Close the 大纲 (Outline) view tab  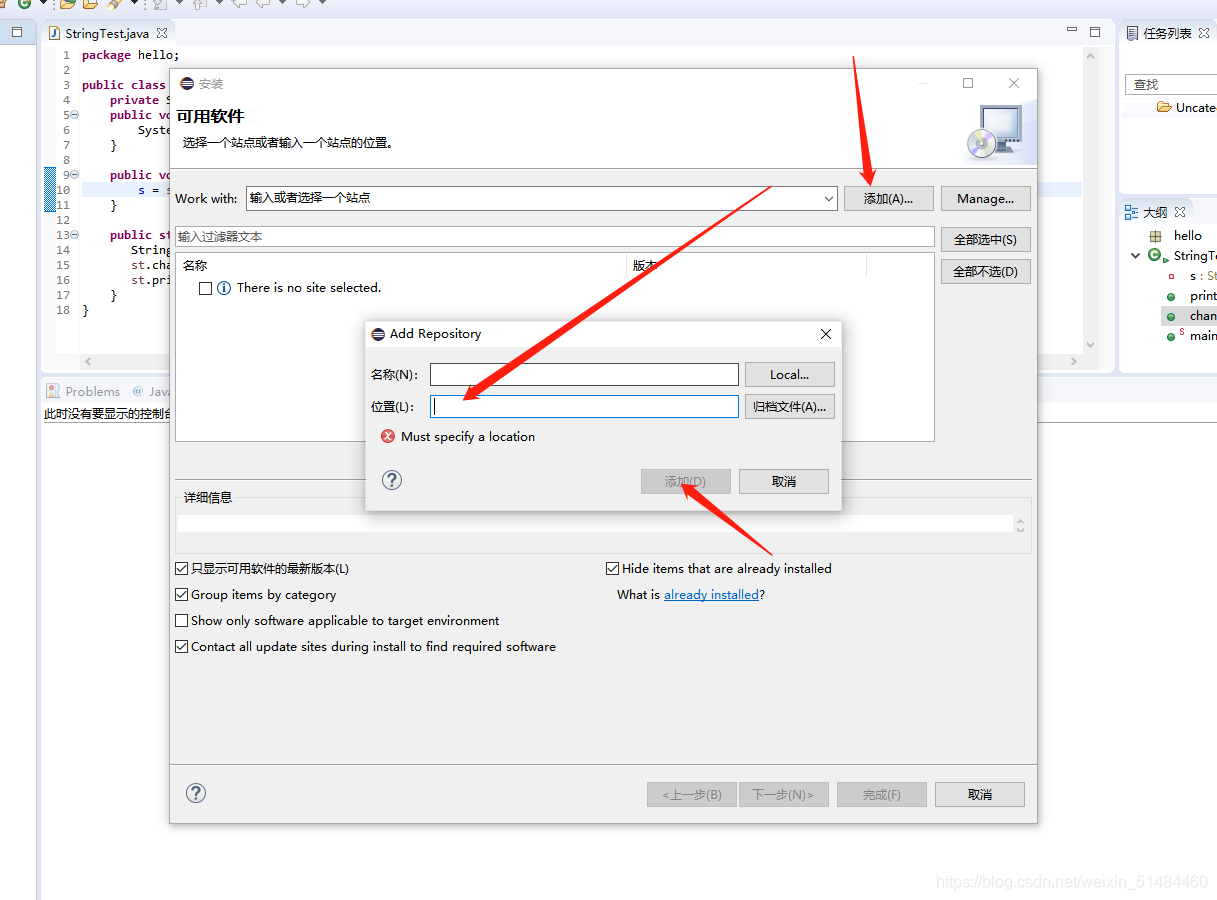(x=1180, y=212)
